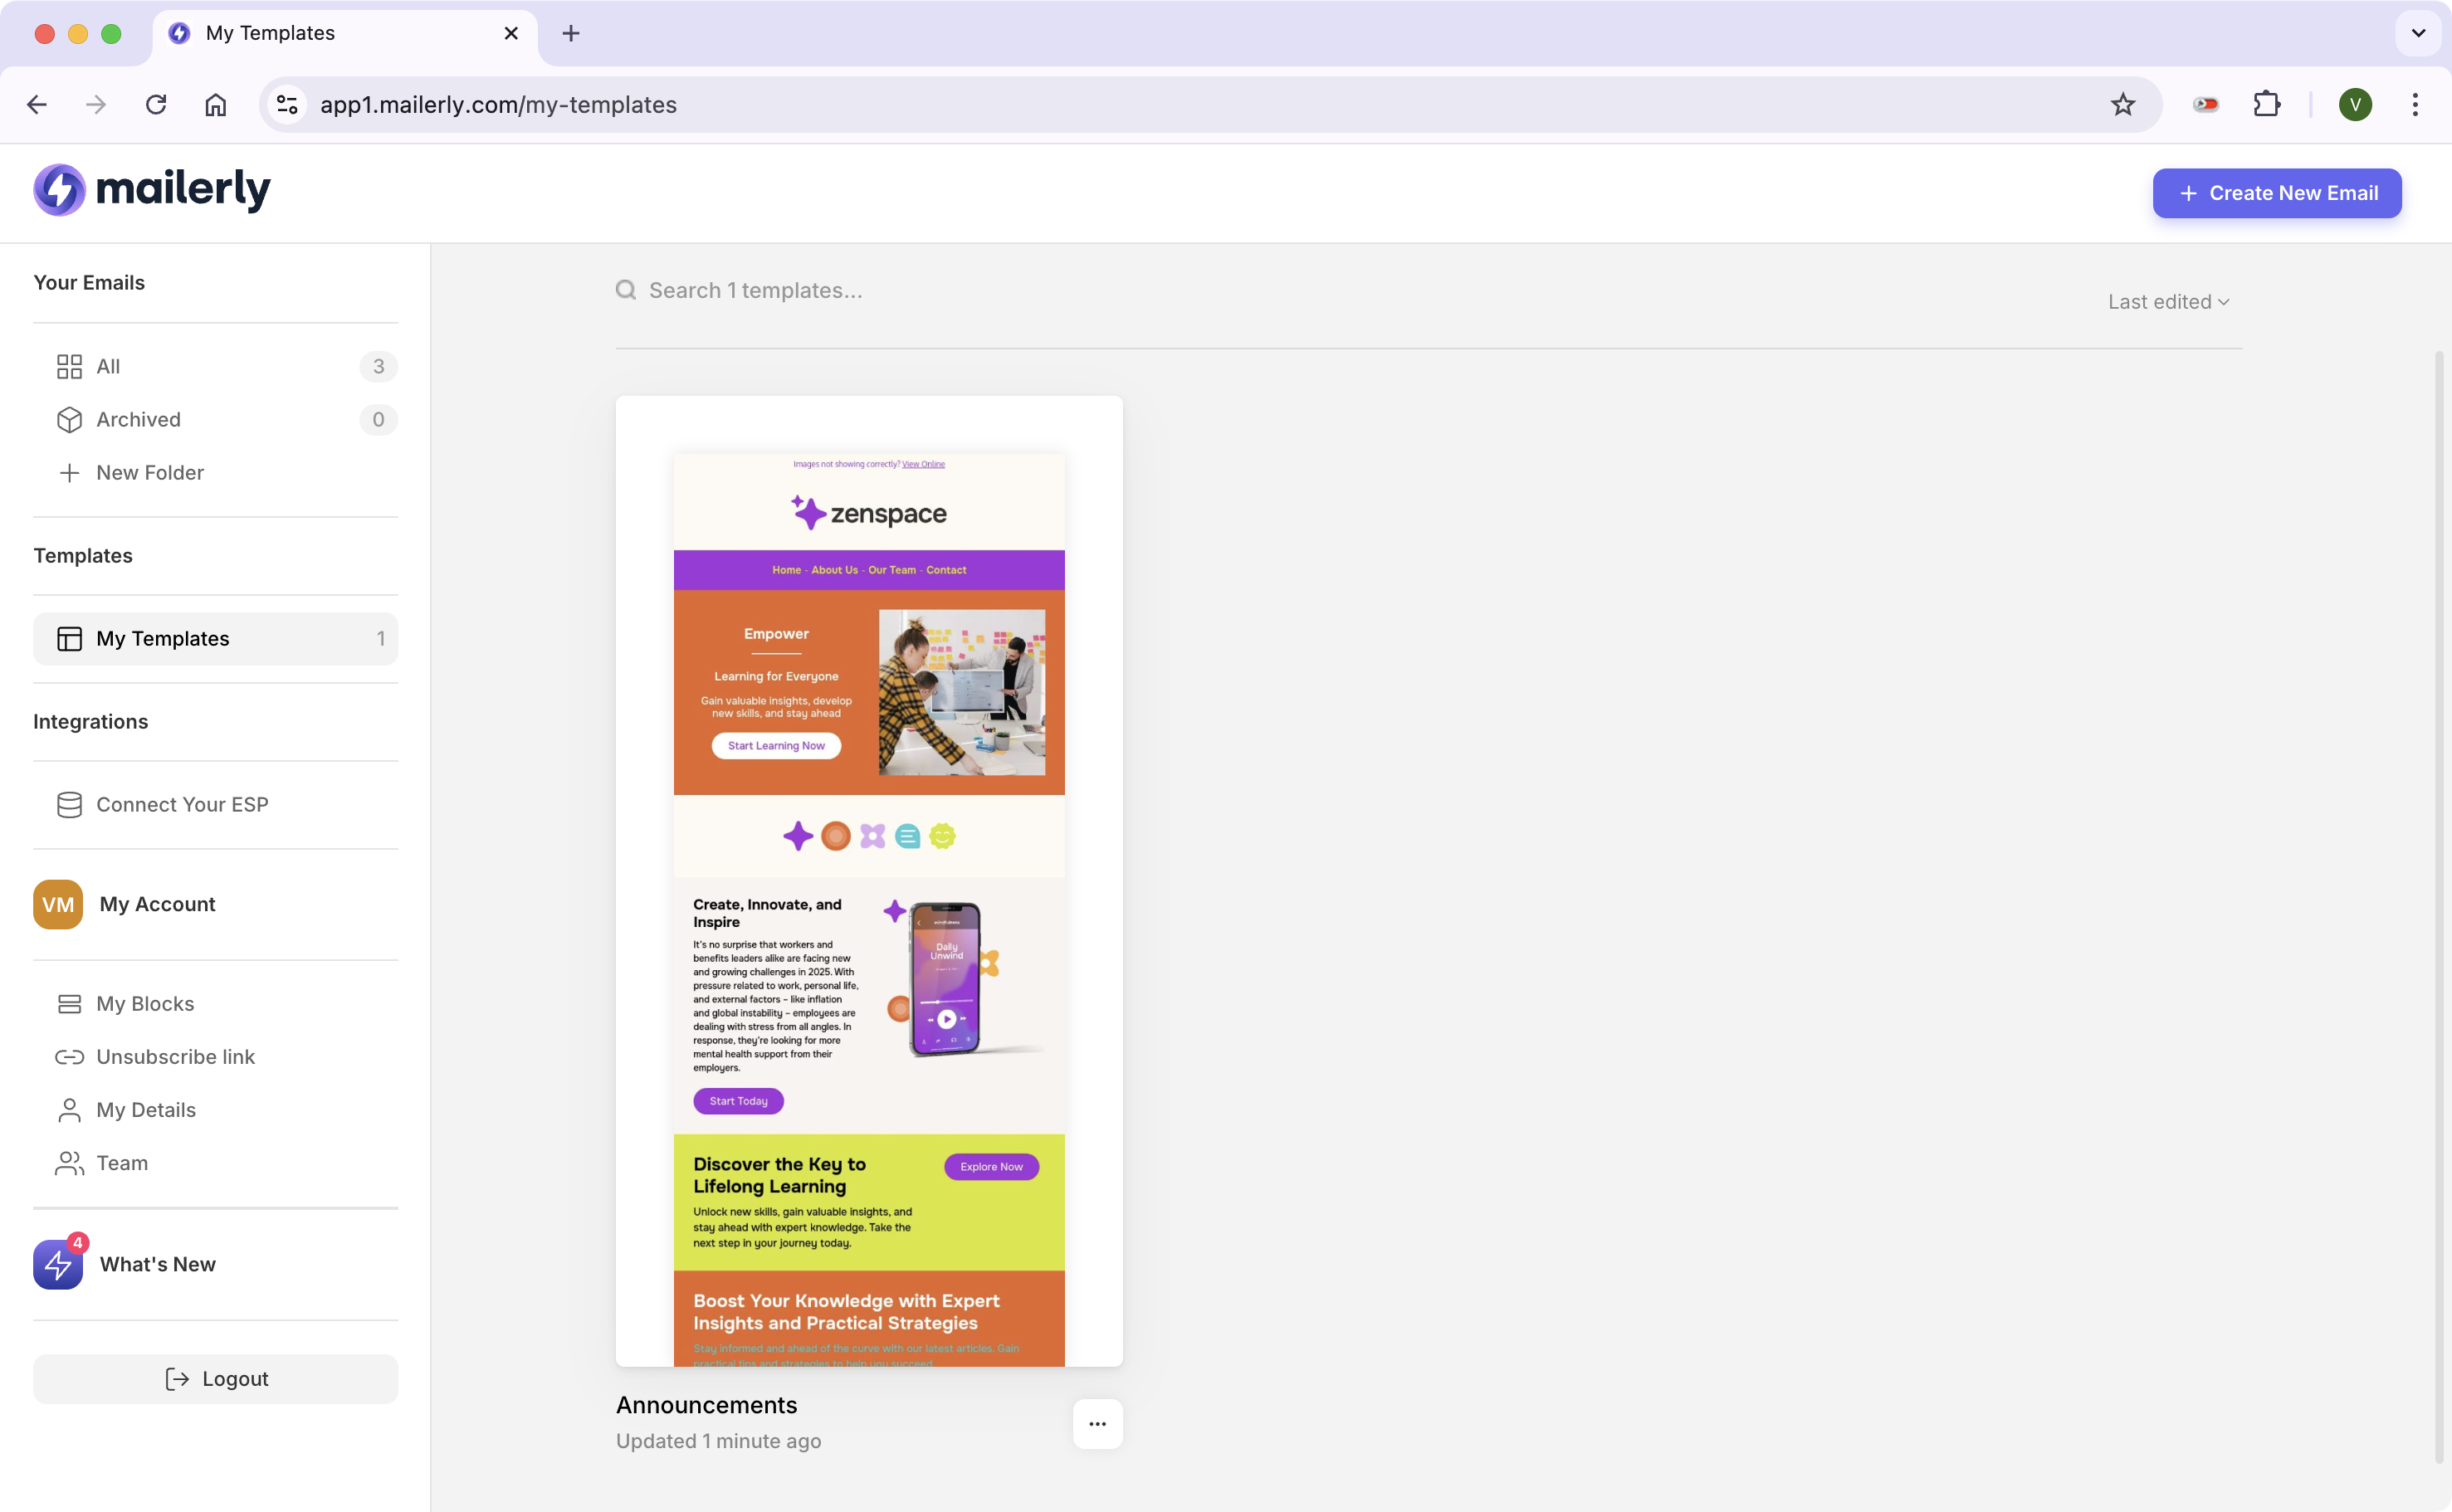Click the Connect Your ESP database icon

(69, 804)
